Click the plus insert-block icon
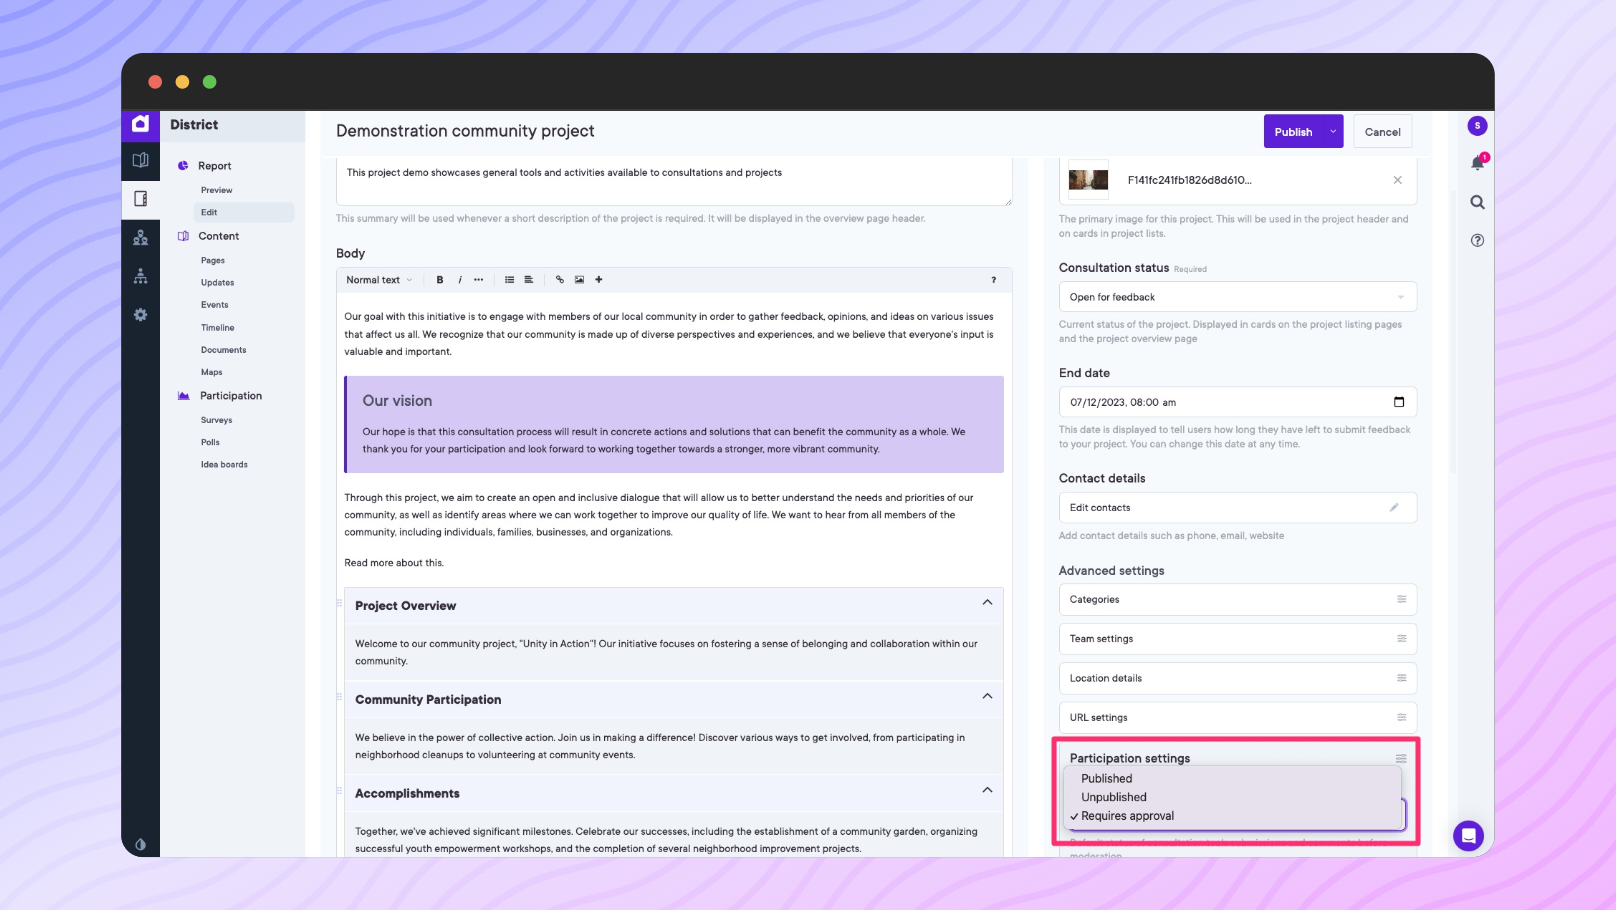Image resolution: width=1616 pixels, height=910 pixels. [599, 280]
